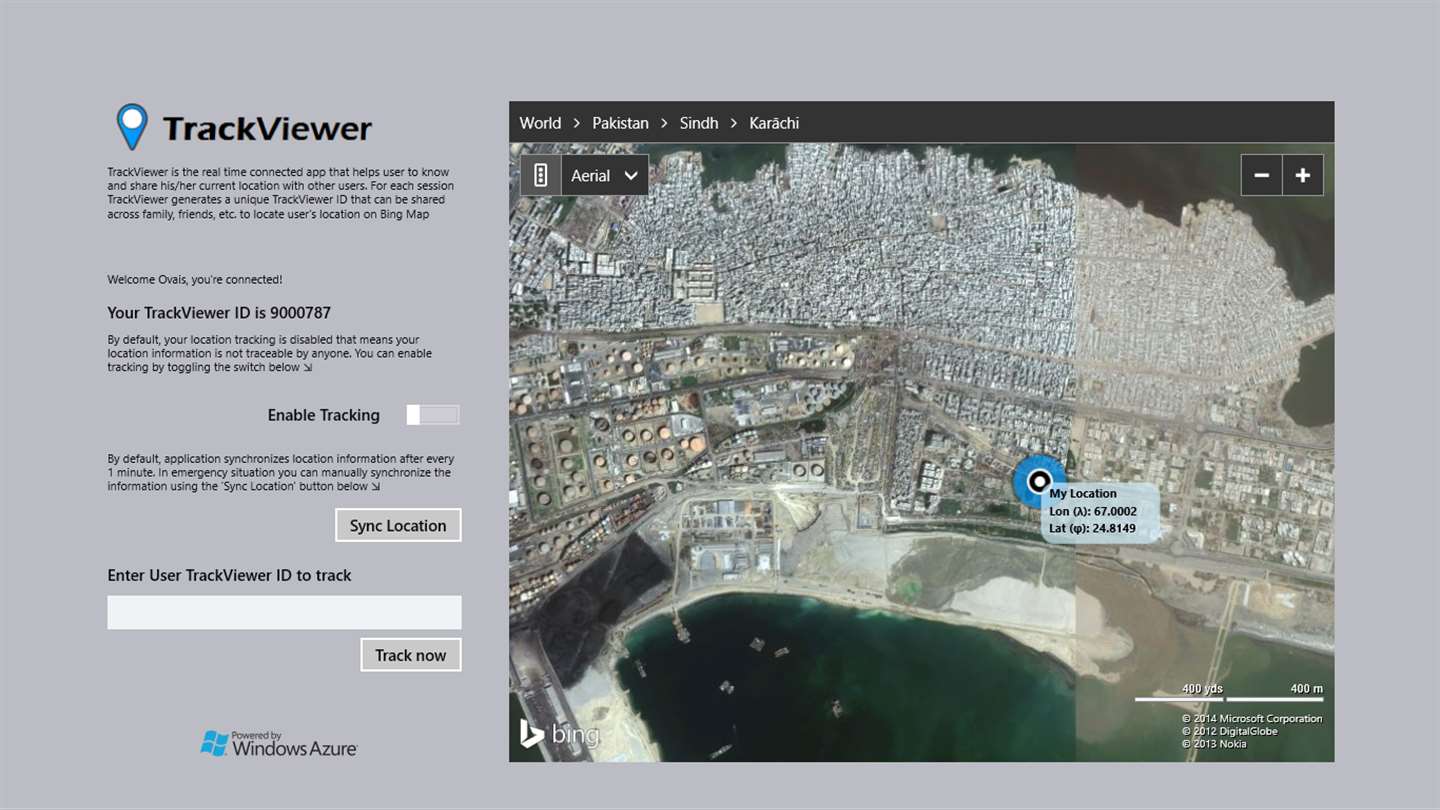Select Karāchi in the map breadcrumb
1440x810 pixels.
click(x=774, y=123)
